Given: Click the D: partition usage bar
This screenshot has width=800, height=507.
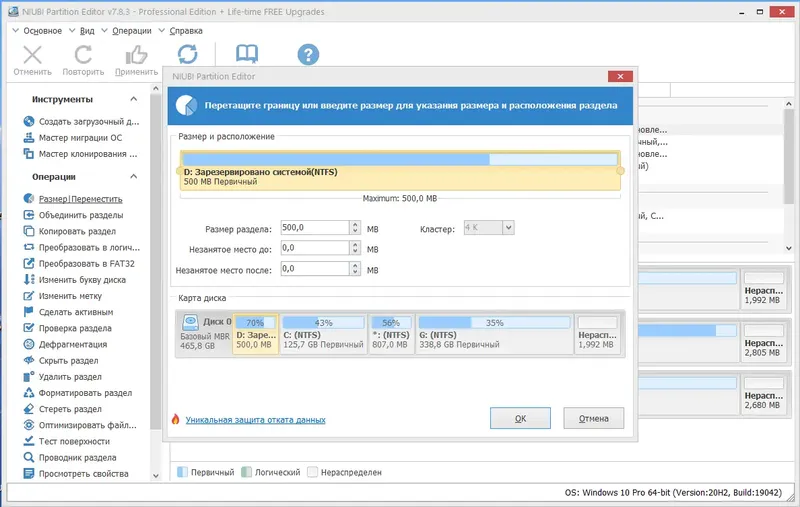Looking at the screenshot, I should 400,159.
